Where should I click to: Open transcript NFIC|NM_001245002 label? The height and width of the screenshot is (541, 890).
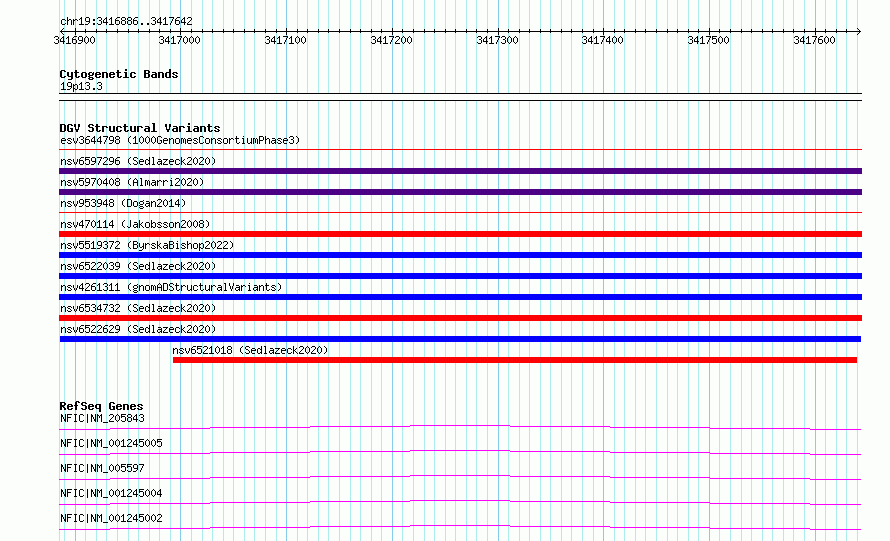pyautogui.click(x=111, y=518)
